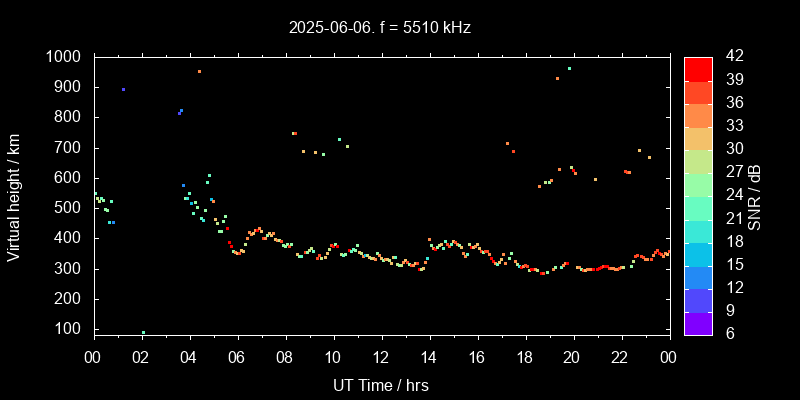Click the plot title with date and frequency

point(380,28)
